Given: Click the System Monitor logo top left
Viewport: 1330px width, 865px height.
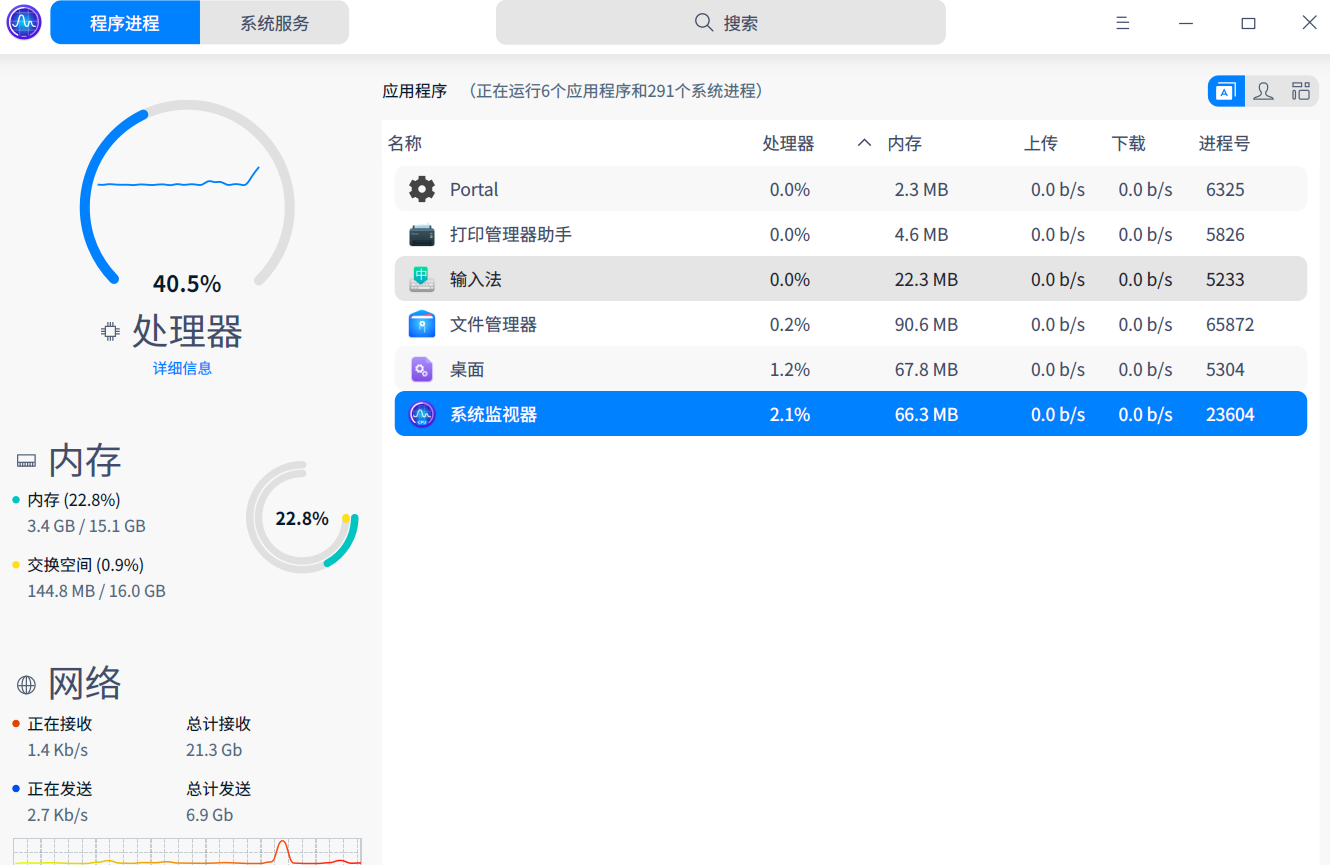Looking at the screenshot, I should coord(22,21).
